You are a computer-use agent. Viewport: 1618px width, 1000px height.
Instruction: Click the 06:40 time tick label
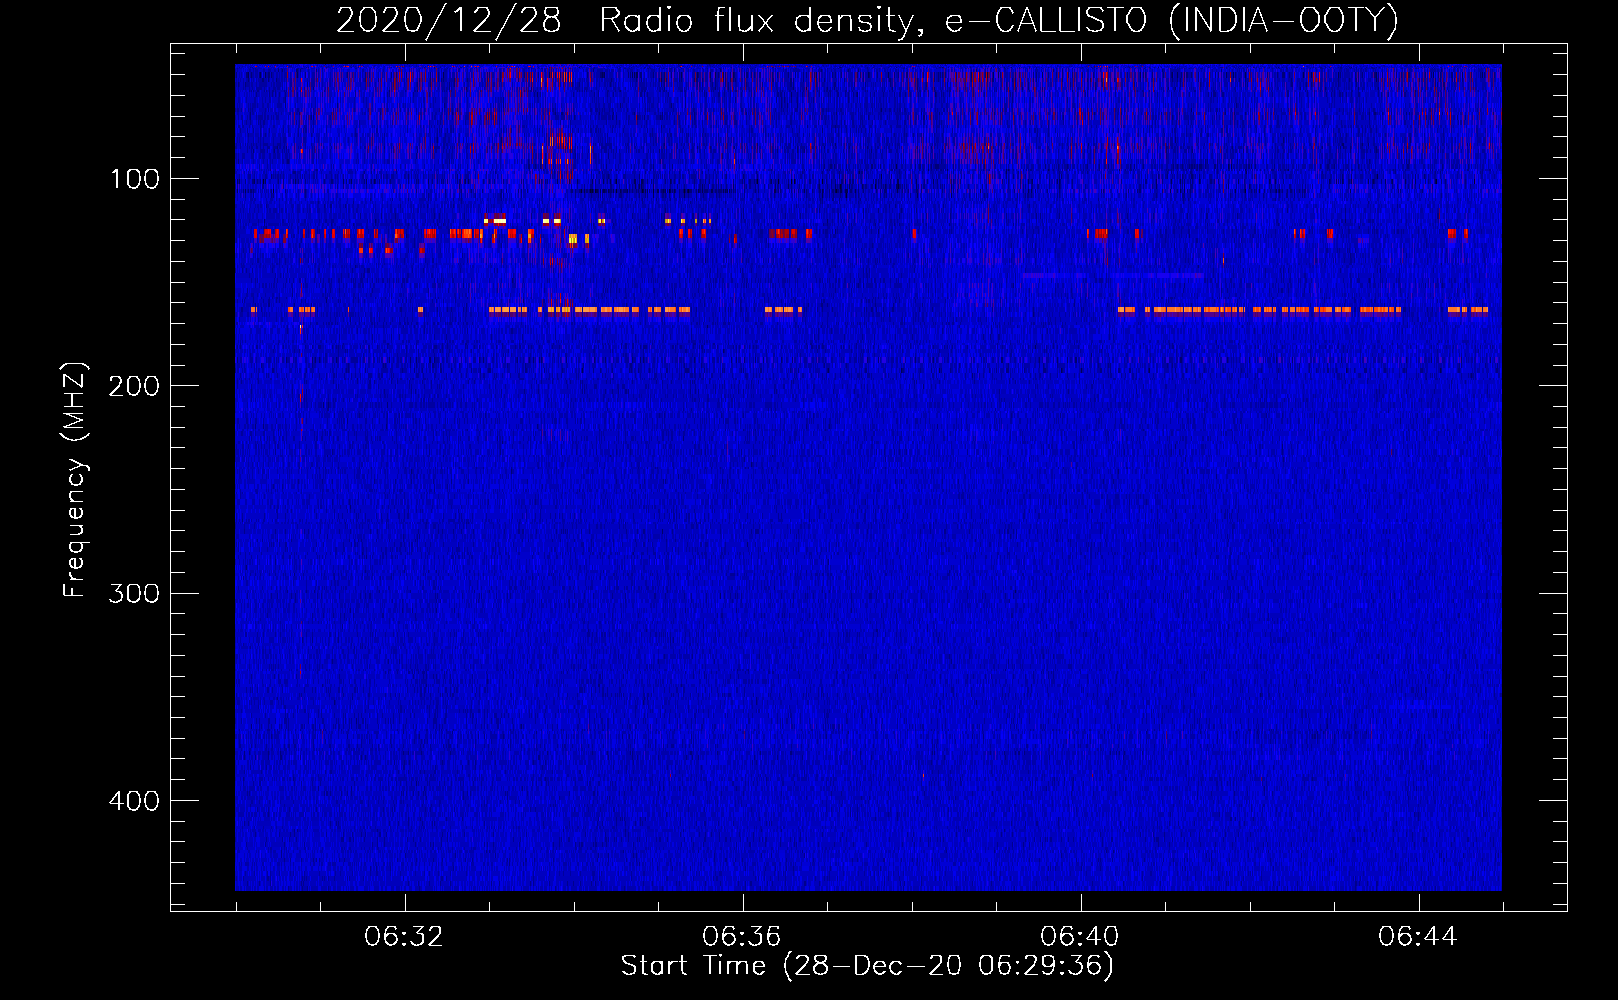[1080, 937]
